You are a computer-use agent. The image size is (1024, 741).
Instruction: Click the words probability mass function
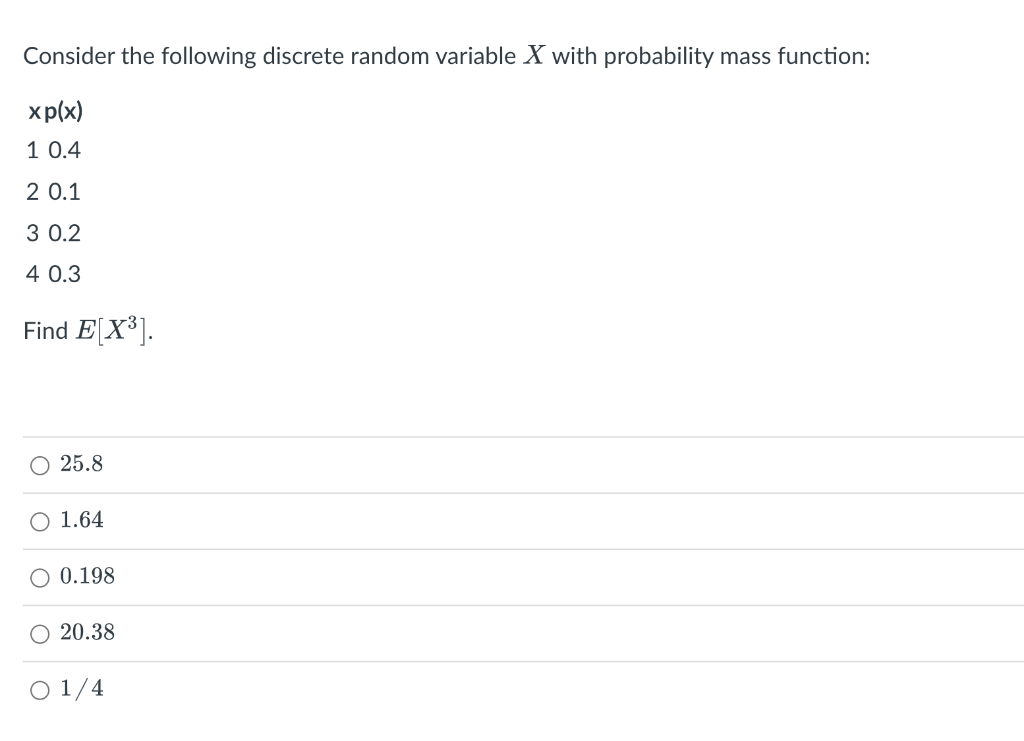click(x=736, y=57)
